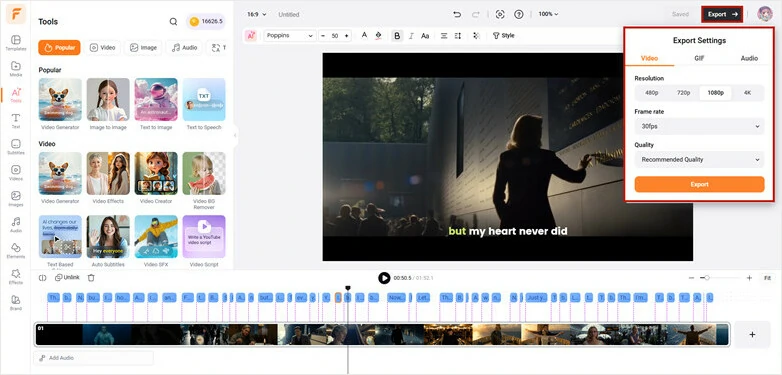This screenshot has width=782, height=375.
Task: Select 480p resolution
Action: click(651, 93)
